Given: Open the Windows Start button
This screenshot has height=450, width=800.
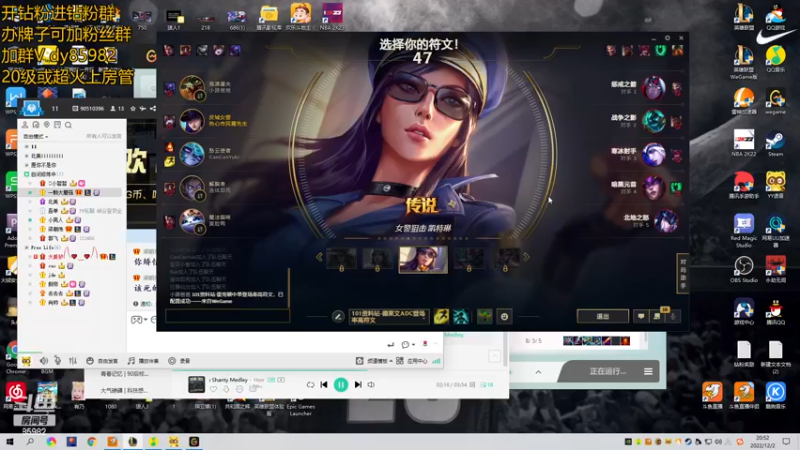Looking at the screenshot, I should (10, 442).
